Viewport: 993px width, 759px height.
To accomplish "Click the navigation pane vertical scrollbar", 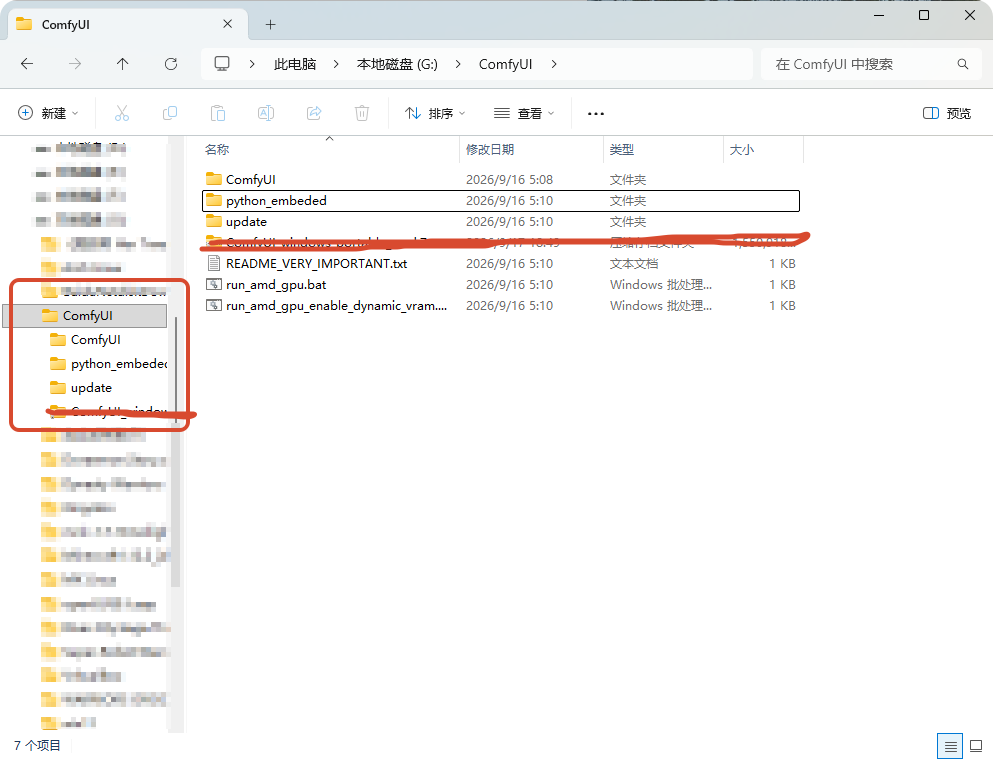I will [x=175, y=451].
